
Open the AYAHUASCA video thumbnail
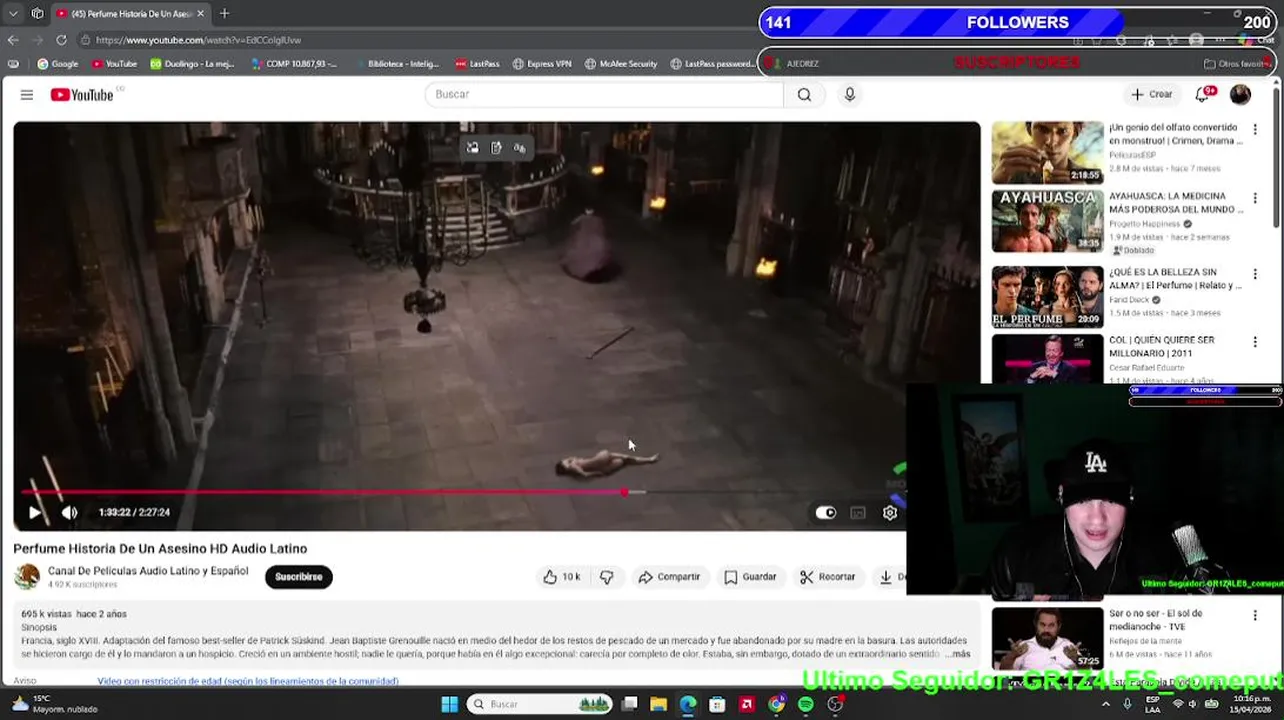click(1047, 221)
